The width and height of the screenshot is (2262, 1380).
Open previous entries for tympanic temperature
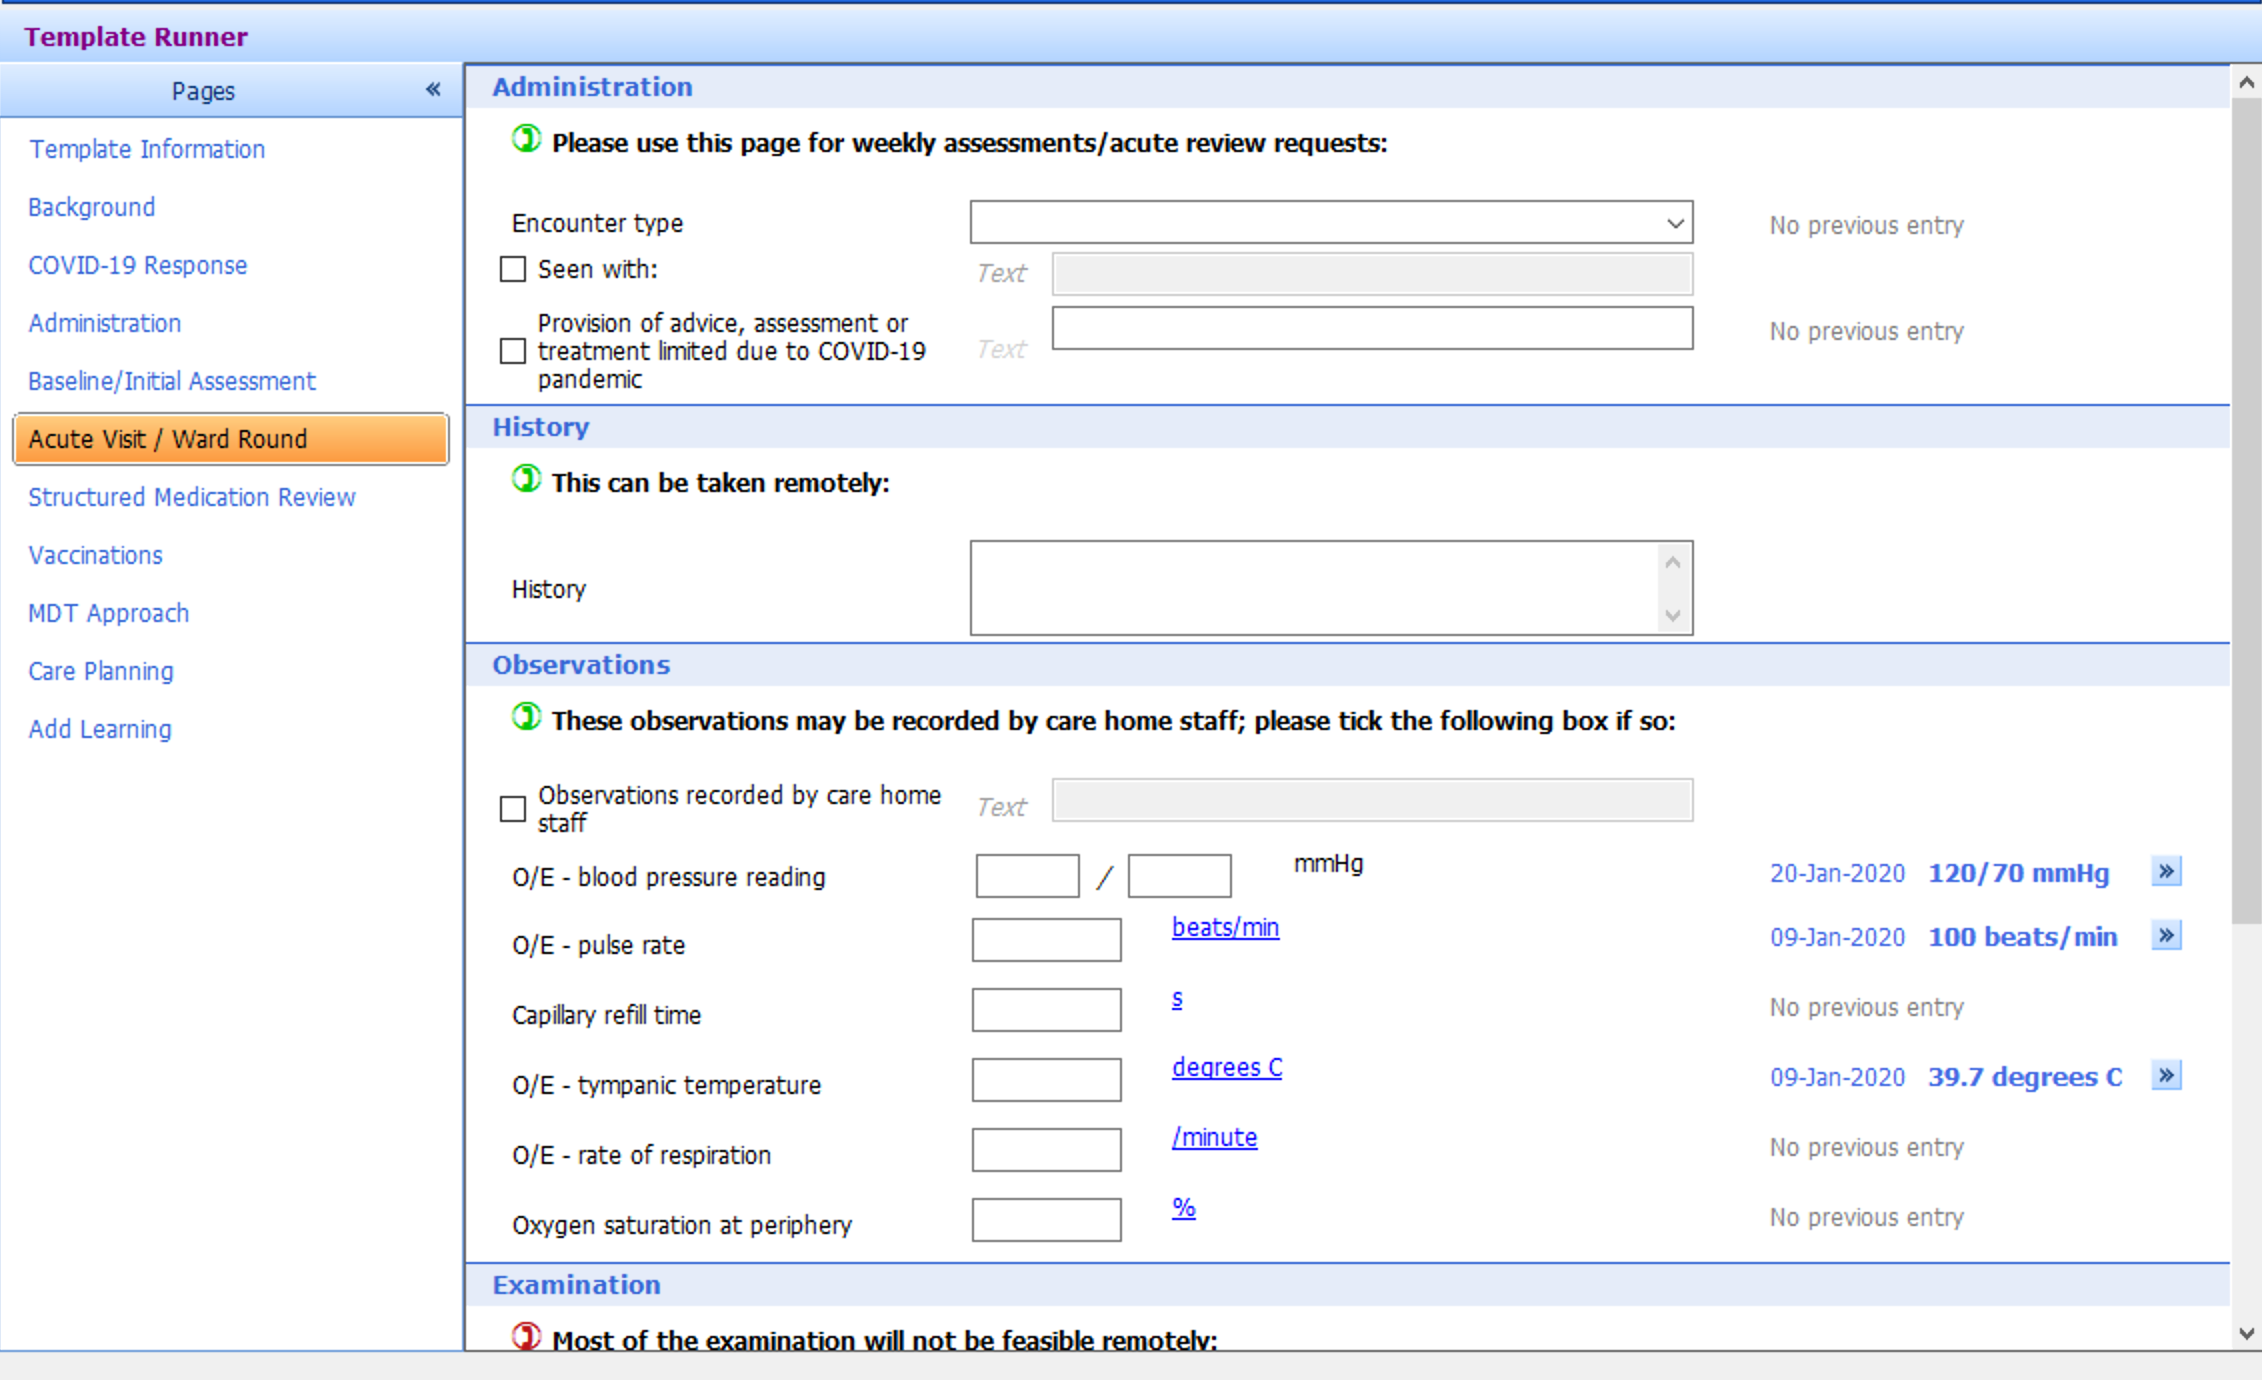pos(2166,1076)
